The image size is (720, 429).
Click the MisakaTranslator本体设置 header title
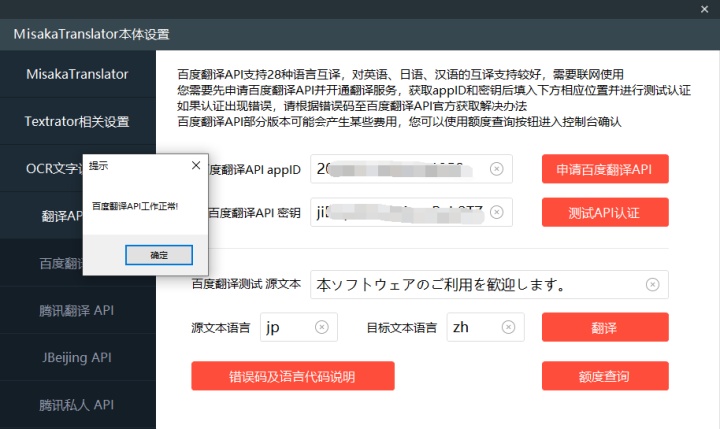pyautogui.click(x=91, y=34)
